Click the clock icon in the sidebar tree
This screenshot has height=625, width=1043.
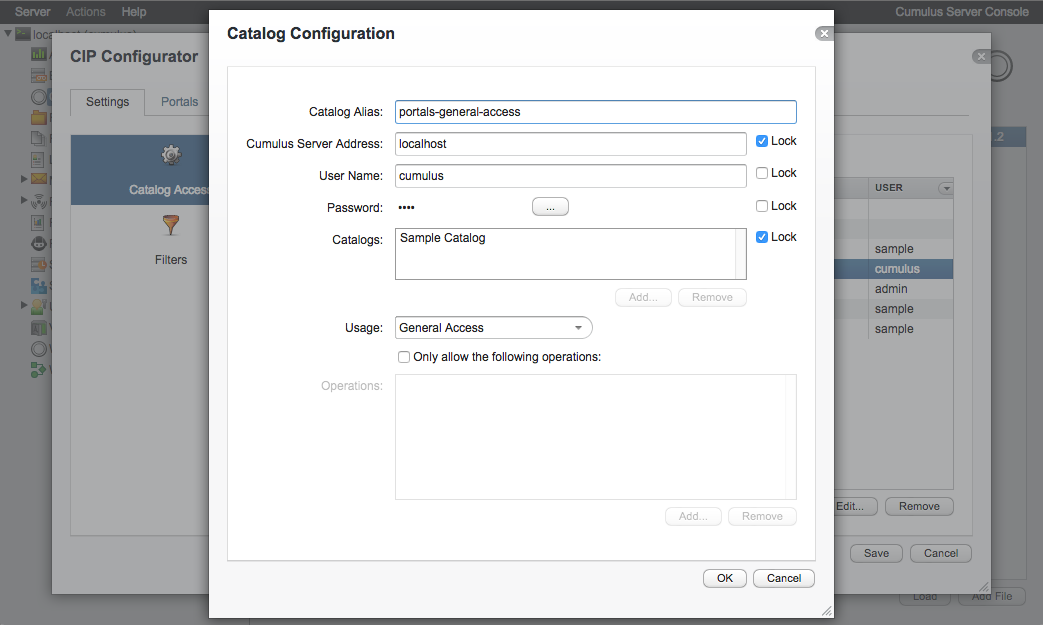[36, 264]
